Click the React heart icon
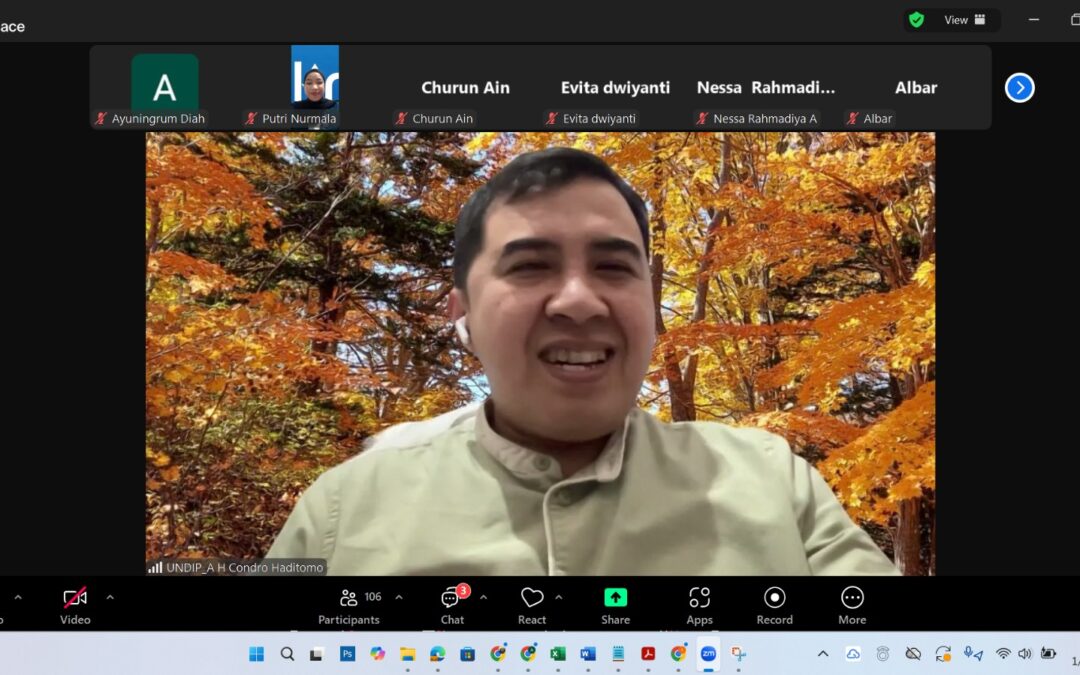Viewport: 1080px width, 675px height. tap(532, 598)
